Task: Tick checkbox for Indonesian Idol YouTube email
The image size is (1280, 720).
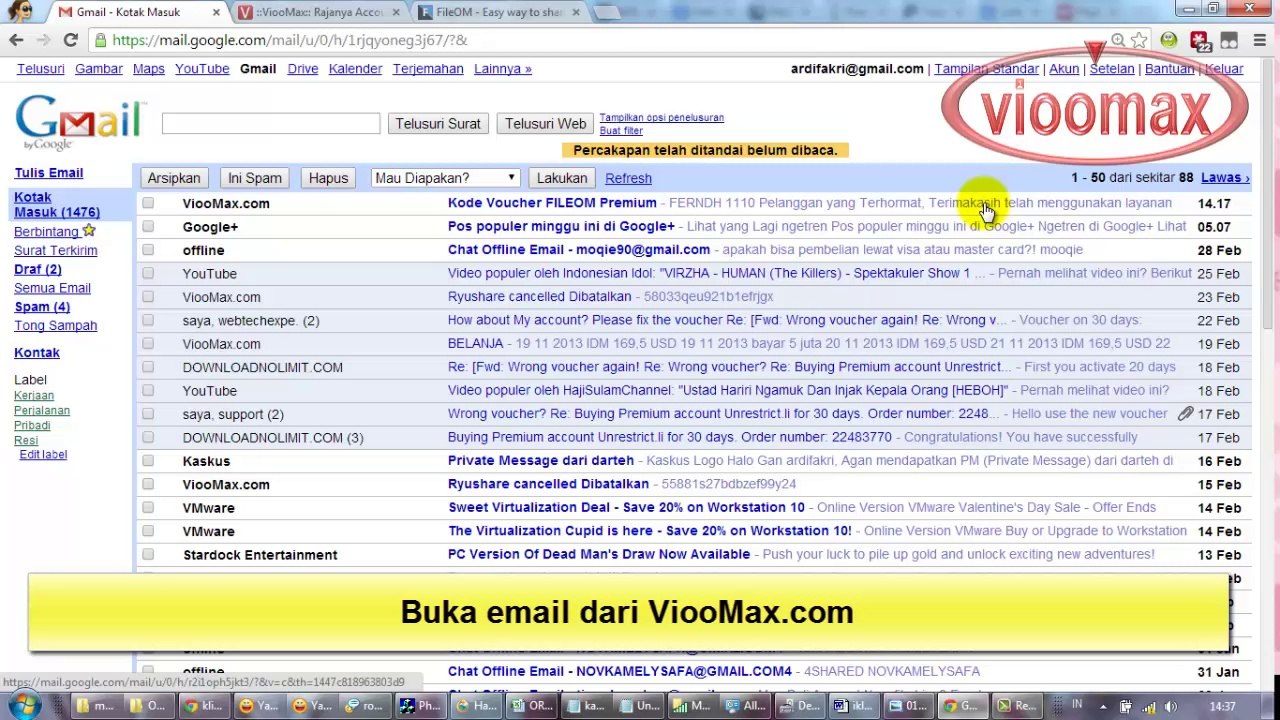Action: pyautogui.click(x=148, y=273)
